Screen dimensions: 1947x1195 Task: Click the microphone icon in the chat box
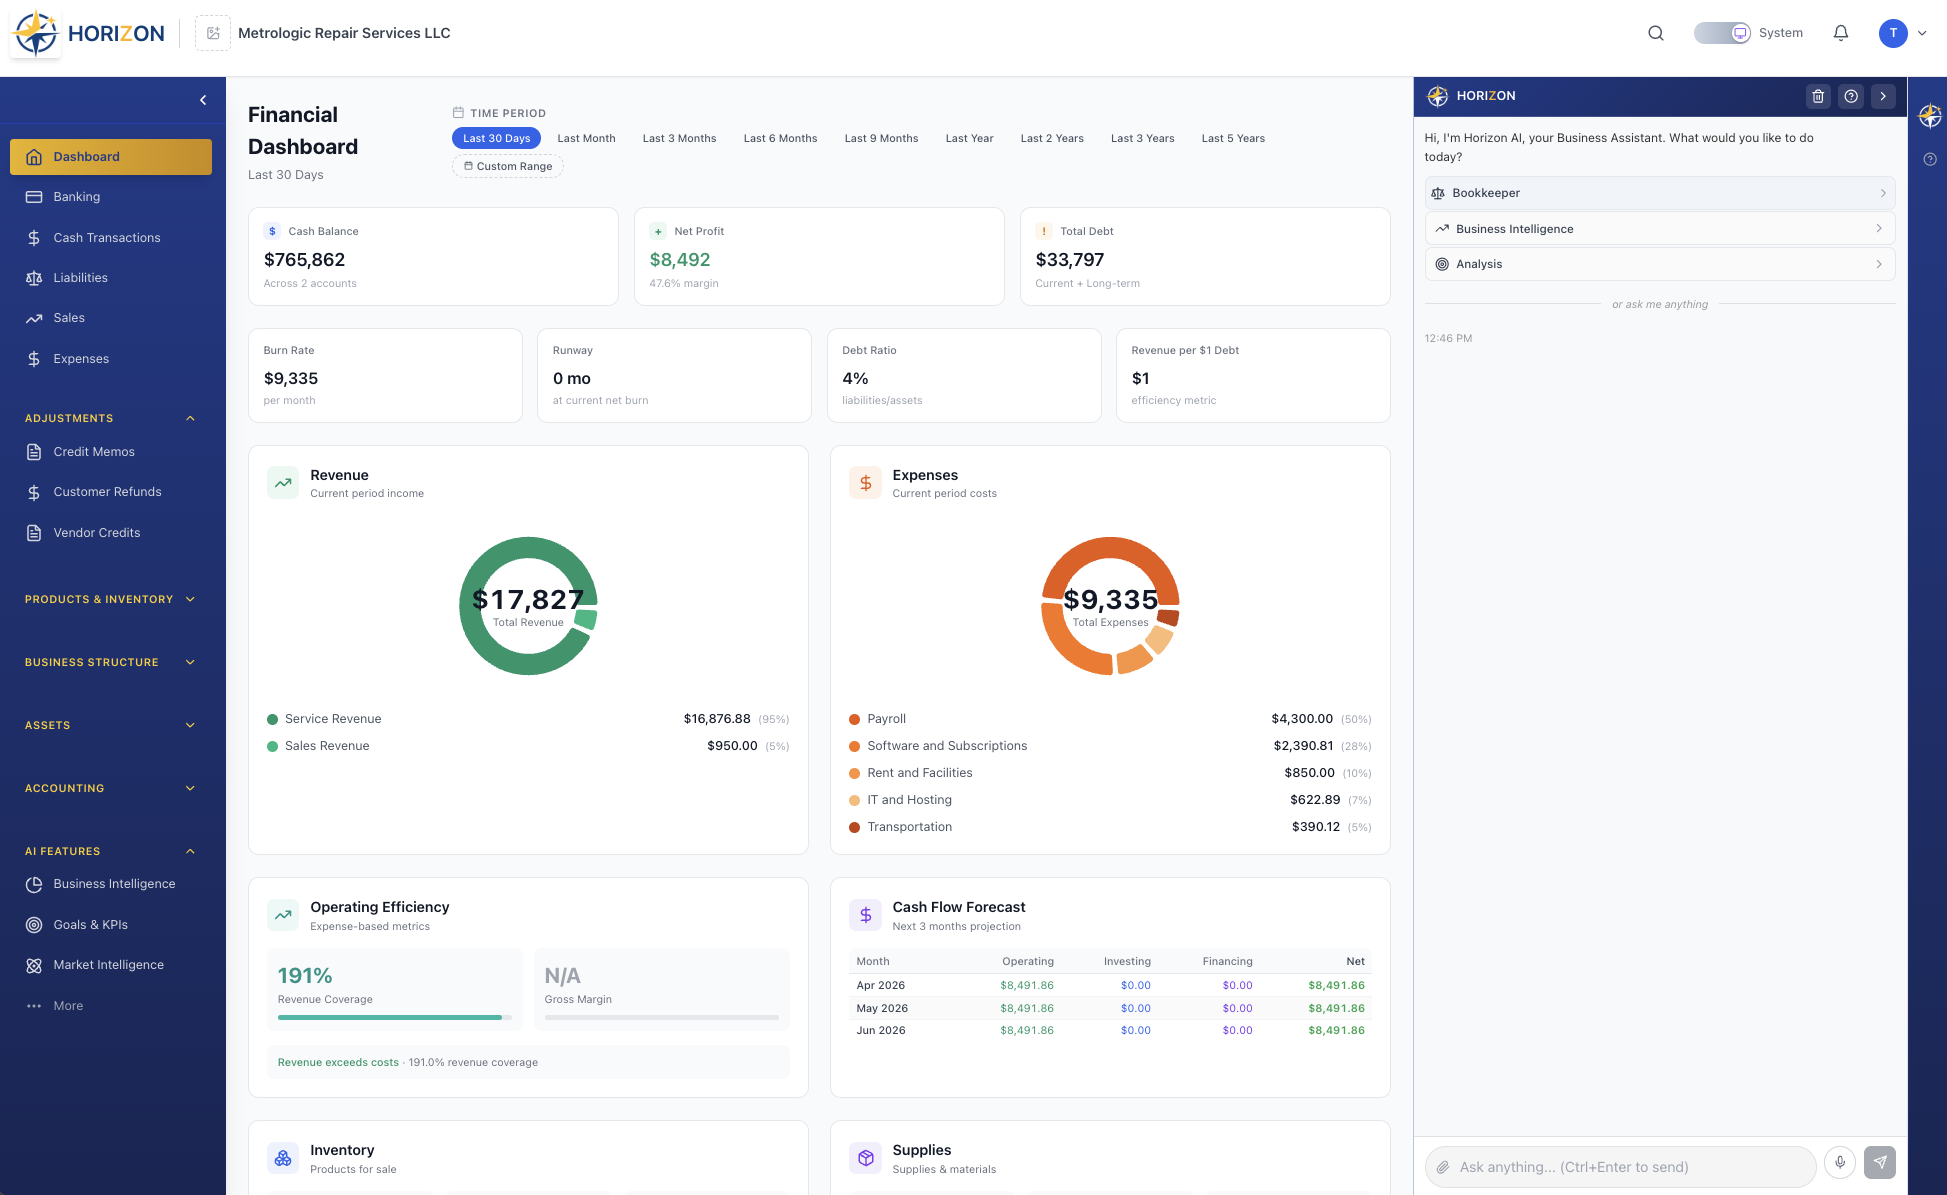pos(1839,1163)
